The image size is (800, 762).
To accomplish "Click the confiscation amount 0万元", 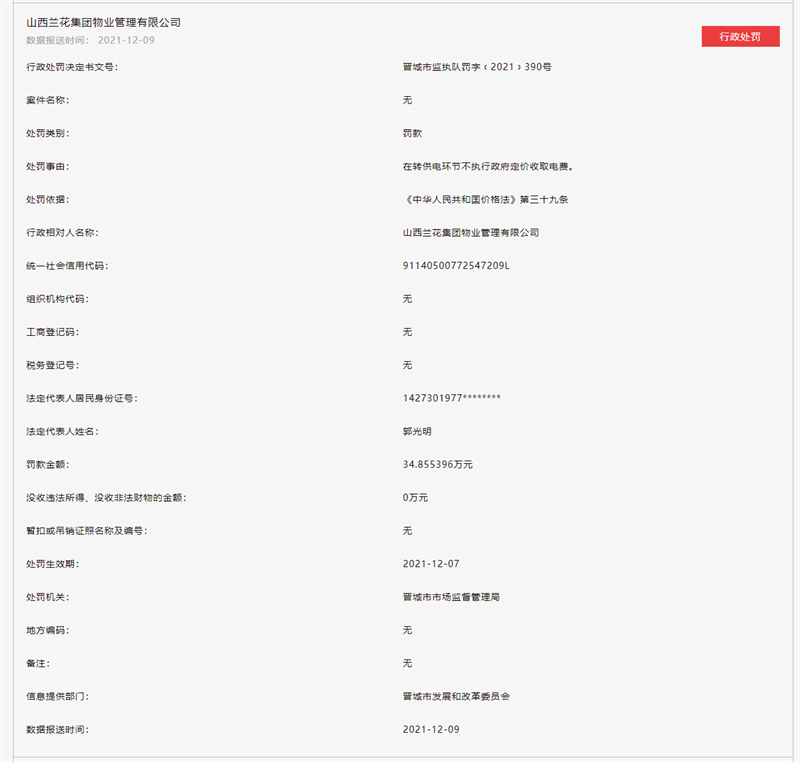I will click(415, 497).
